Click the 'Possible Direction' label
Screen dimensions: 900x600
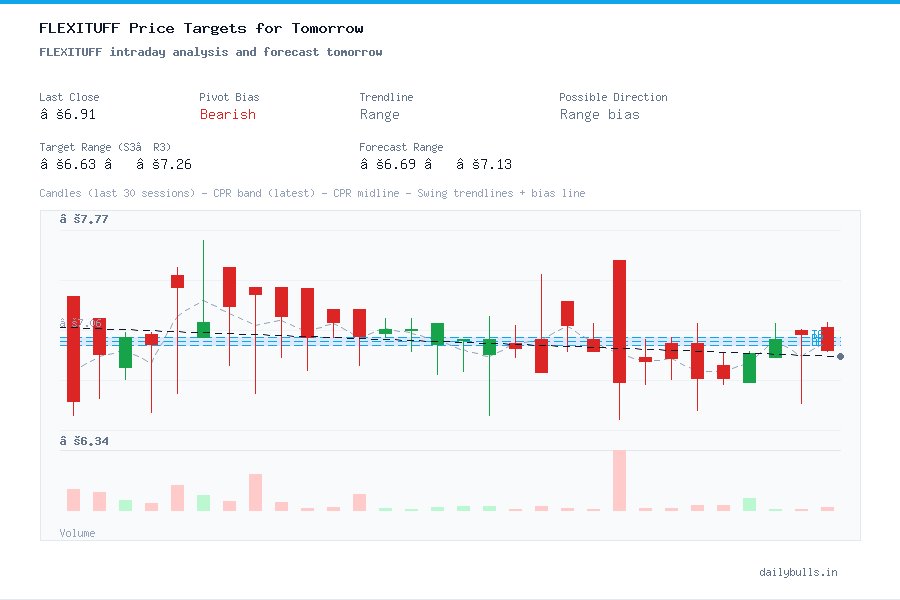click(x=613, y=97)
